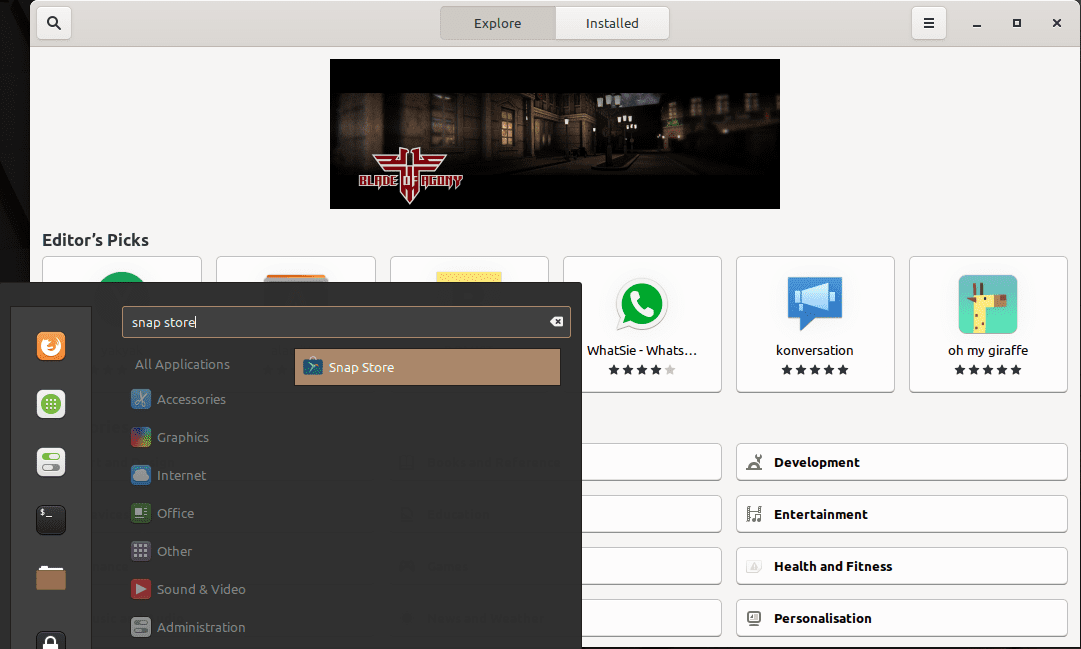Clear the menu search text
Viewport: 1081px width, 649px height.
pos(556,322)
